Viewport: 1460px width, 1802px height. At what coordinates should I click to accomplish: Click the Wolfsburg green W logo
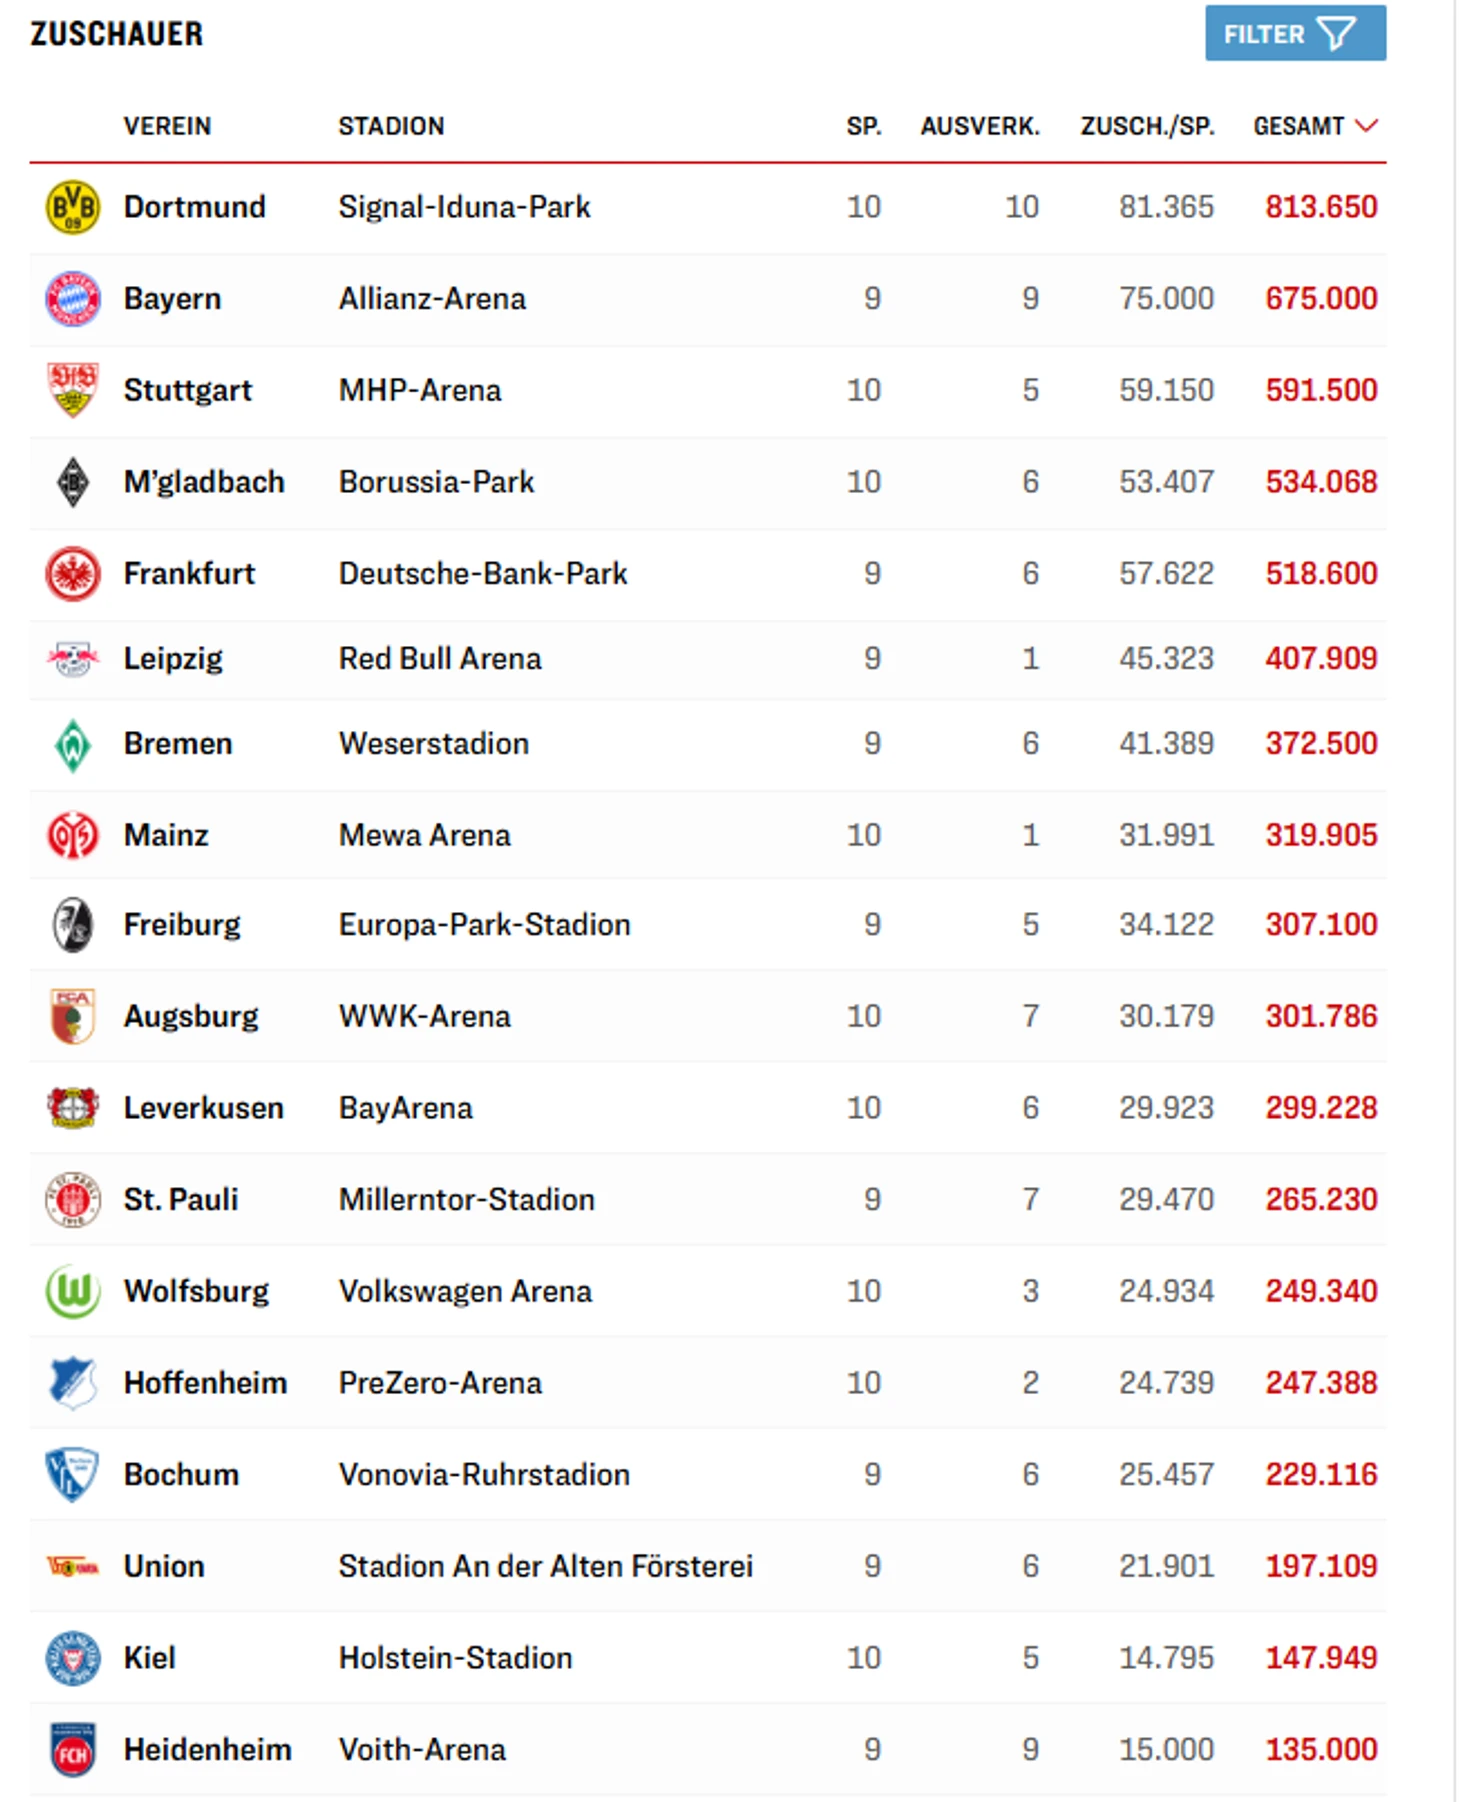(x=73, y=1291)
